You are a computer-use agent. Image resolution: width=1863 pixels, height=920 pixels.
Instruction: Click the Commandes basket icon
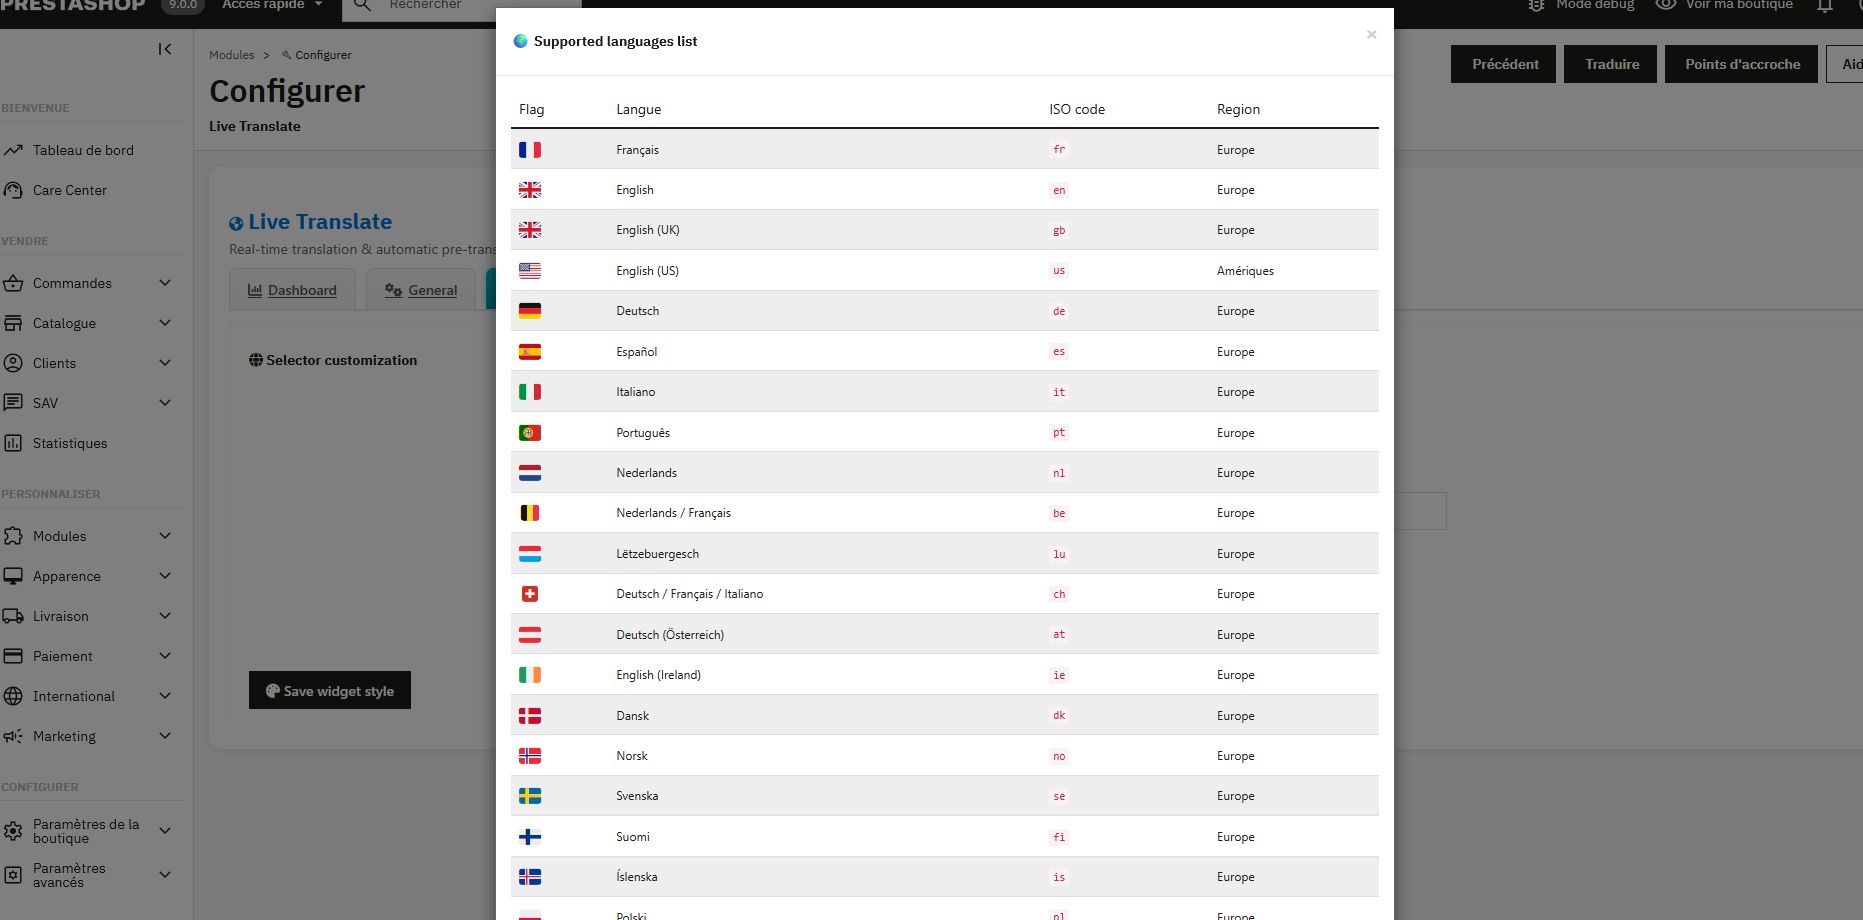[13, 283]
